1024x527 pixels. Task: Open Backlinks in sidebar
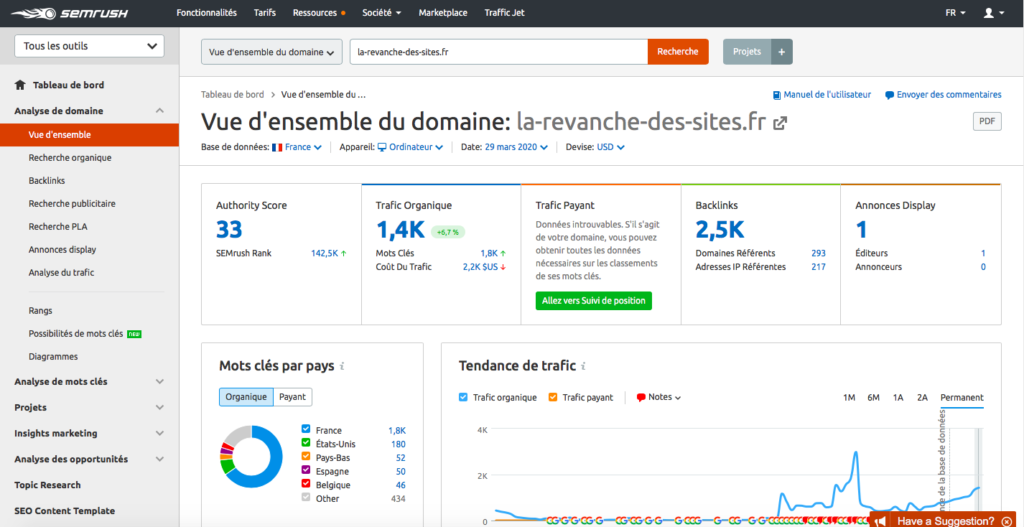tap(47, 180)
